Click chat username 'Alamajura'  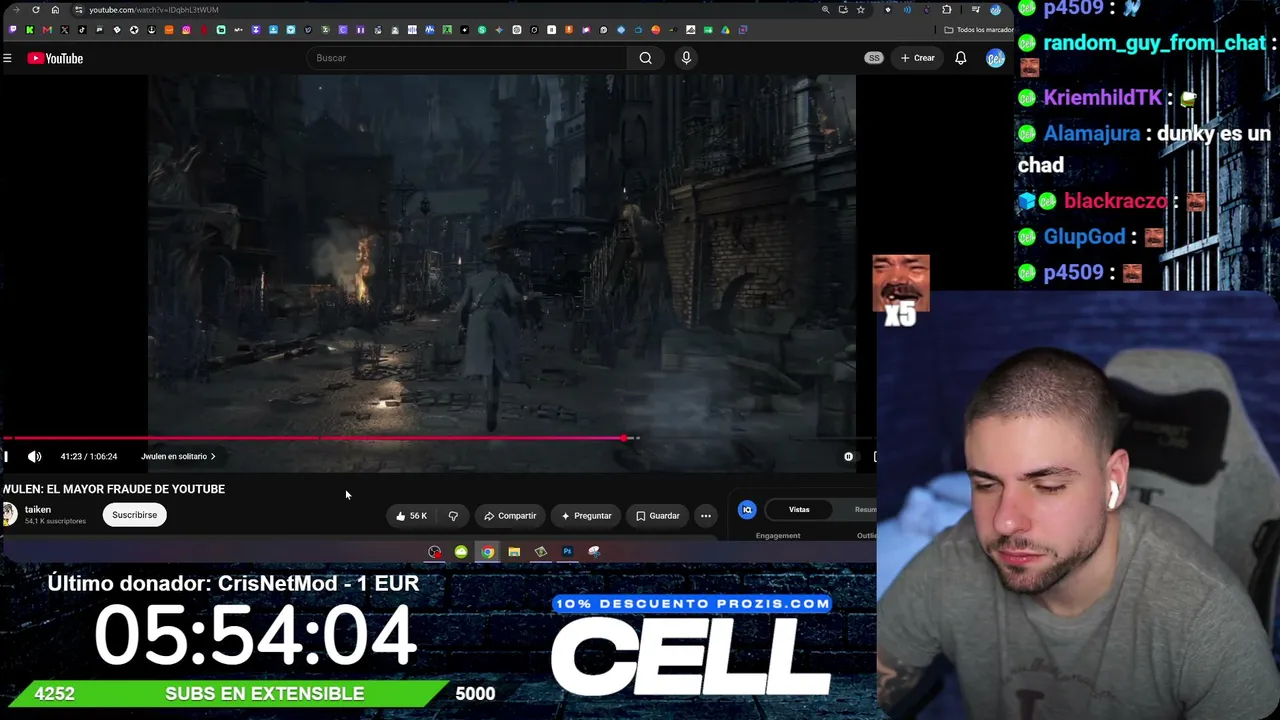pyautogui.click(x=1092, y=134)
